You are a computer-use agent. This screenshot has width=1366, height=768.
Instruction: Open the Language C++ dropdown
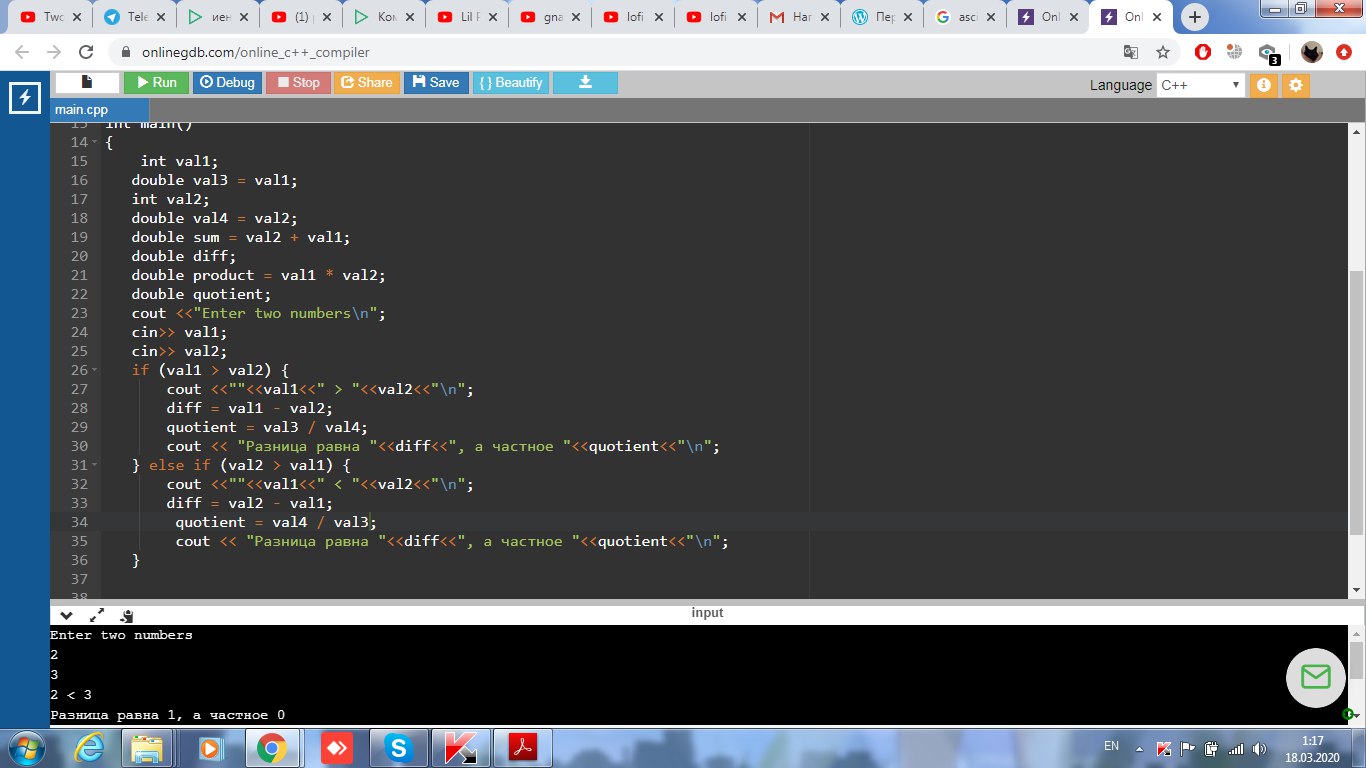1200,85
